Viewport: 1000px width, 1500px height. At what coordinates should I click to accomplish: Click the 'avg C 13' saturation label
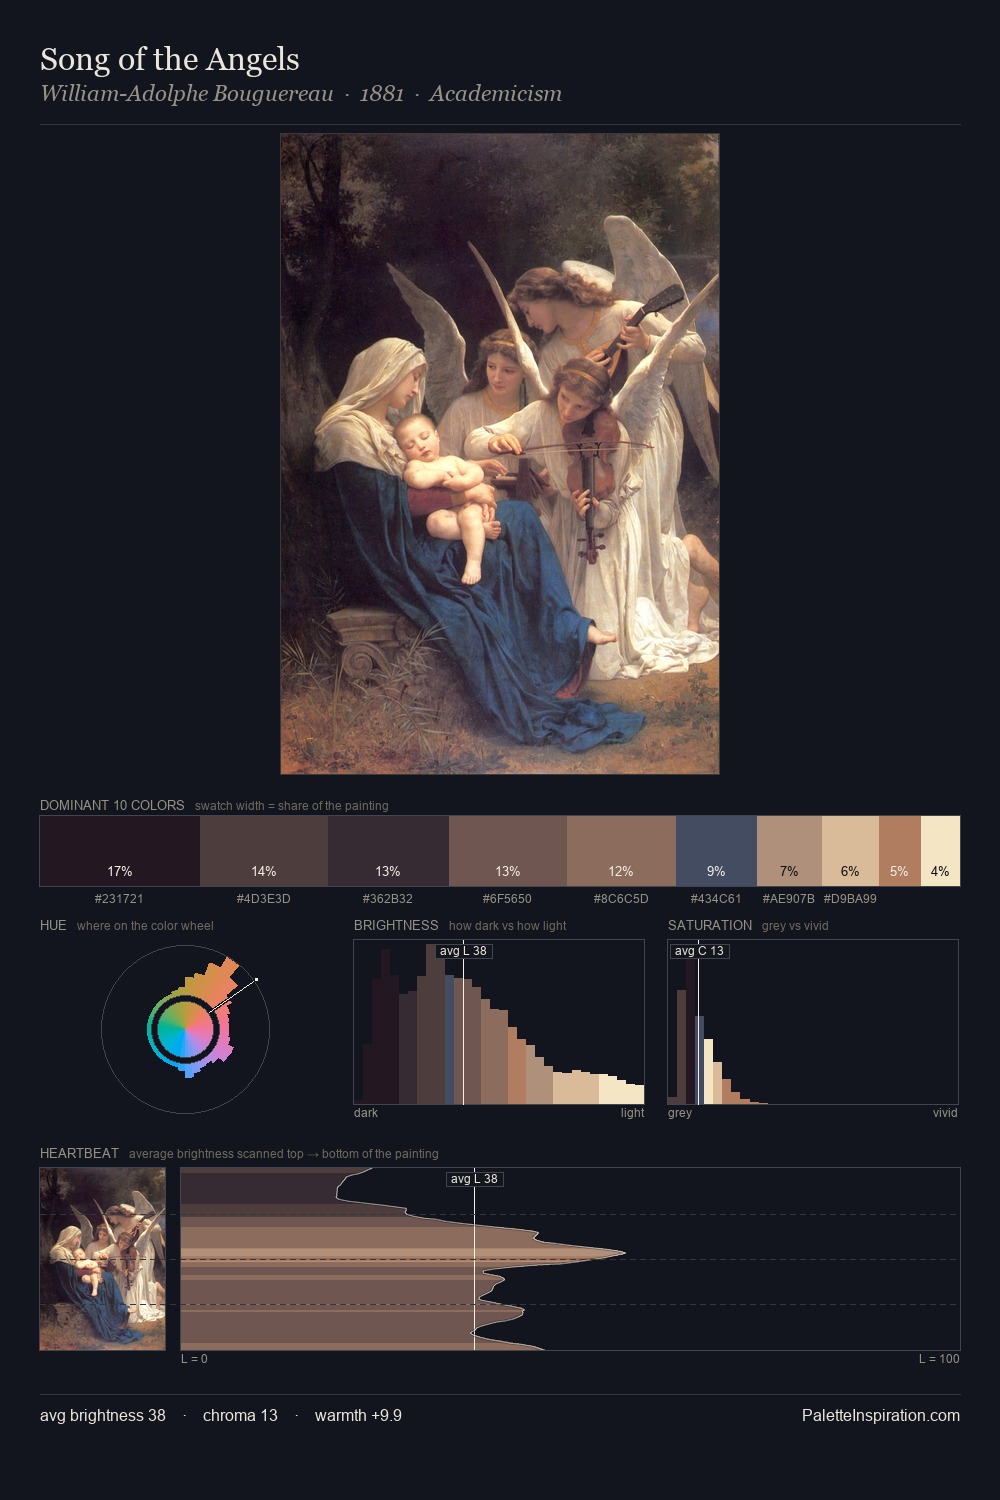[x=699, y=951]
